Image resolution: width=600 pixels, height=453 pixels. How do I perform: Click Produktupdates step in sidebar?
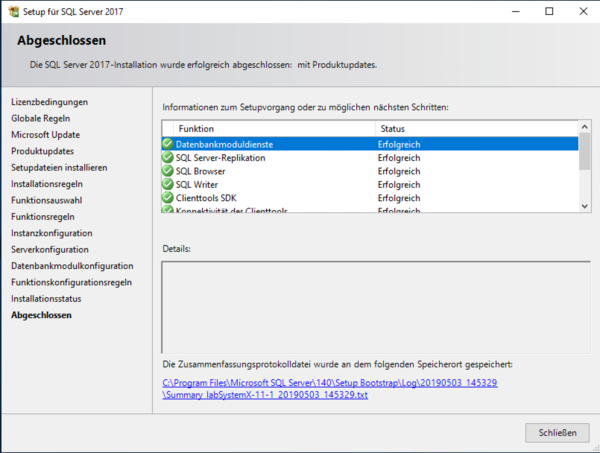click(42, 151)
